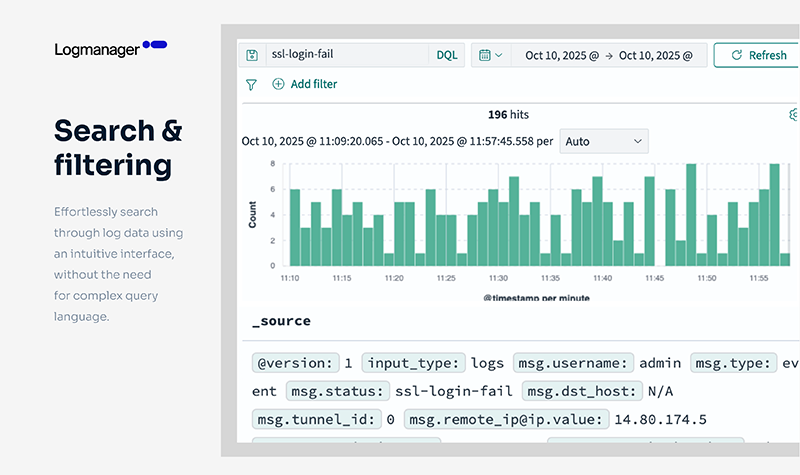Click the msg.tunnel_id: field tag
The image size is (800, 475).
pyautogui.click(x=316, y=419)
